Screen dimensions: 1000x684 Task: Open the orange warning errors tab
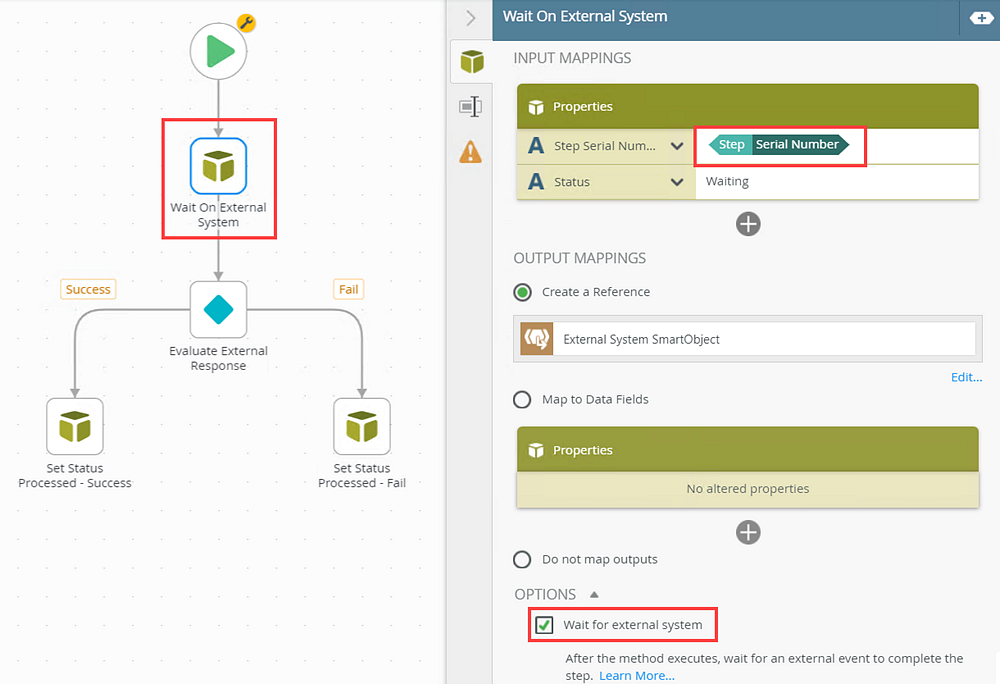coord(470,151)
